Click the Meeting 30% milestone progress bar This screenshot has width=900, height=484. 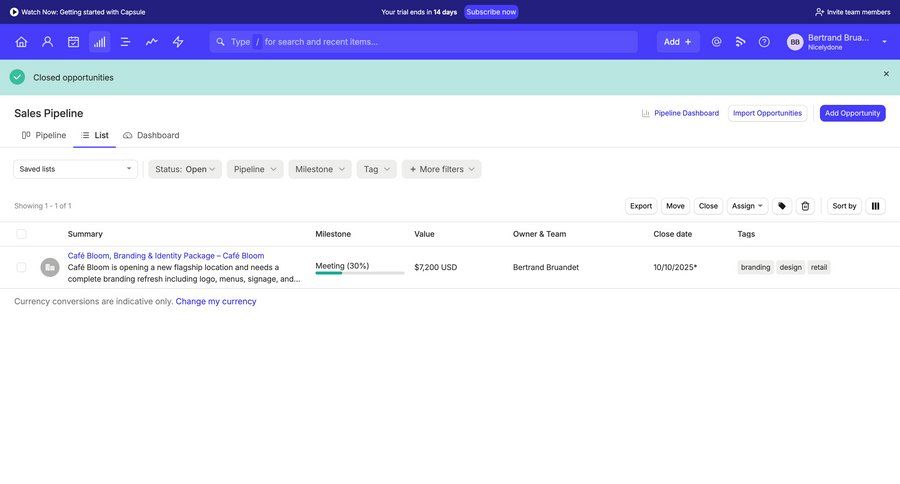360,272
